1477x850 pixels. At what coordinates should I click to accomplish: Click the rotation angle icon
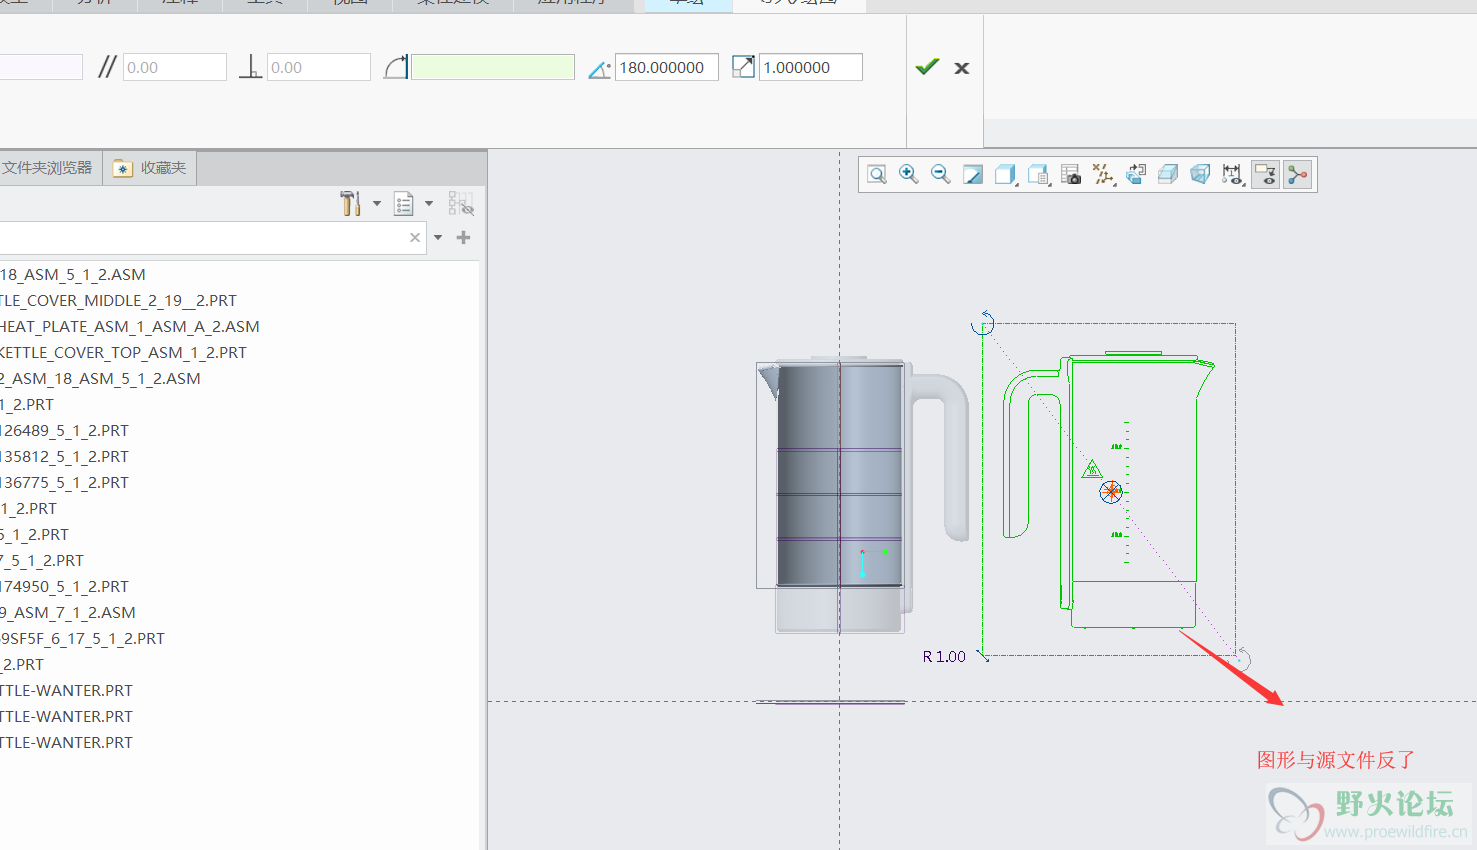[599, 69]
